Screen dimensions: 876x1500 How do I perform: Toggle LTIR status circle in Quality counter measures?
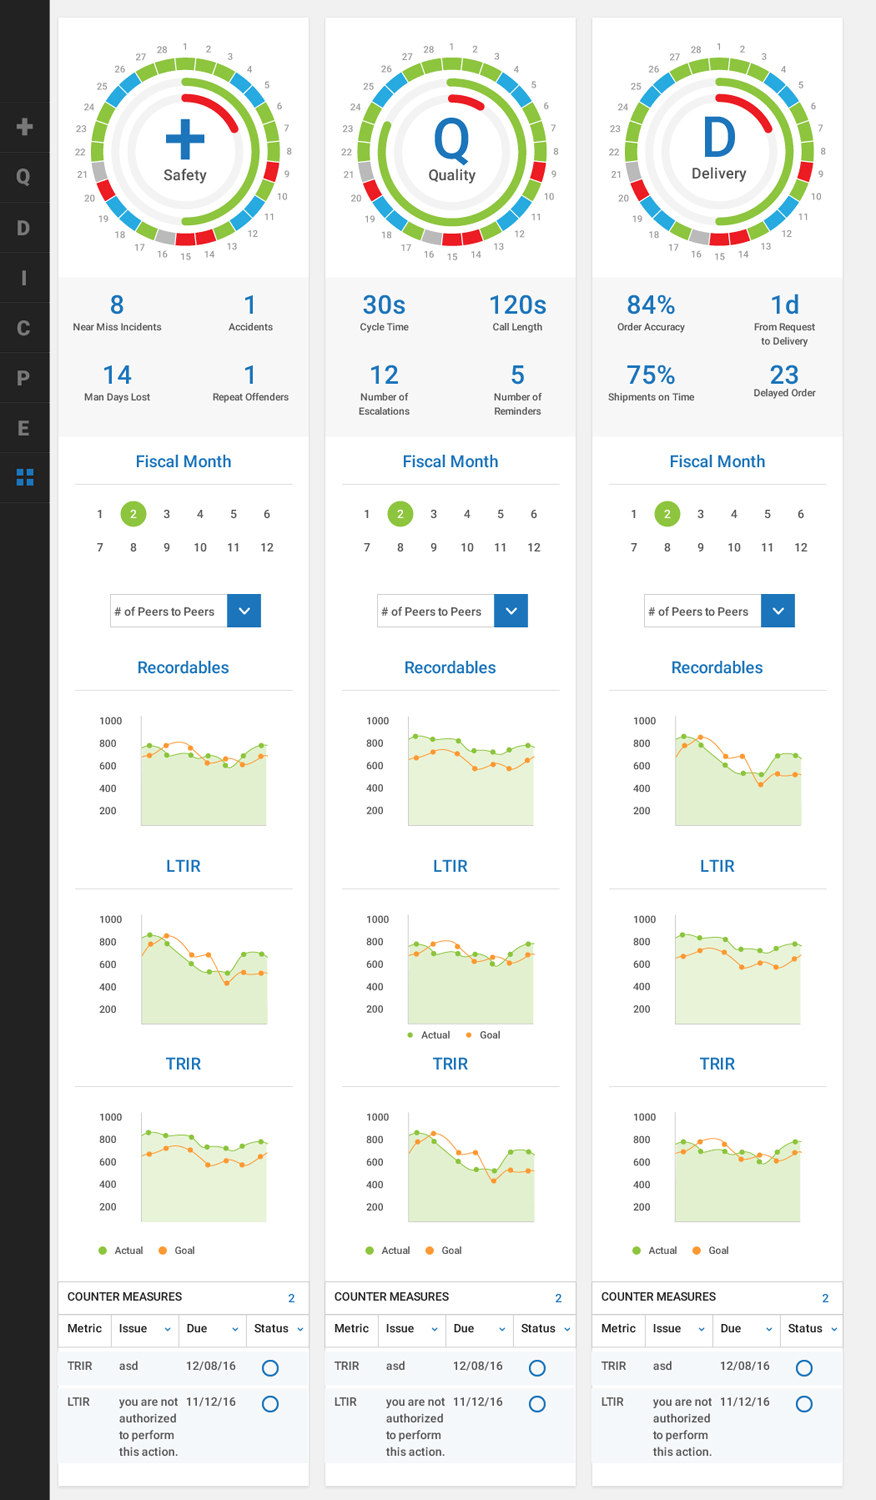pyautogui.click(x=537, y=1404)
